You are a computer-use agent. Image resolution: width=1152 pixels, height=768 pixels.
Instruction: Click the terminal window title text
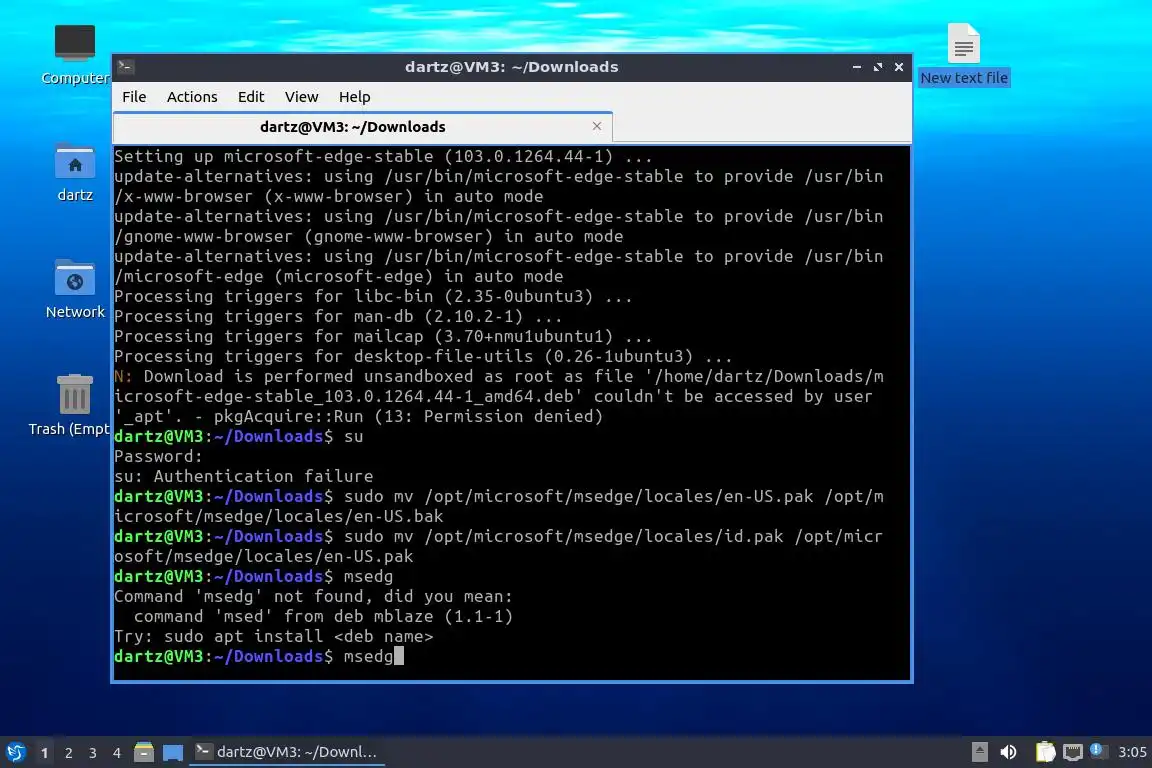[x=511, y=67]
